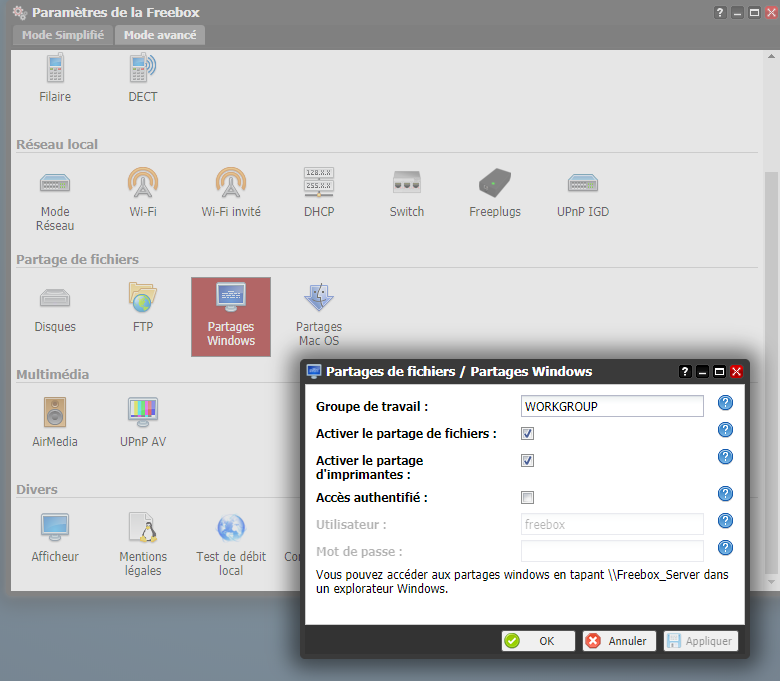Show help for Activer le partage de fichiers

coord(725,430)
